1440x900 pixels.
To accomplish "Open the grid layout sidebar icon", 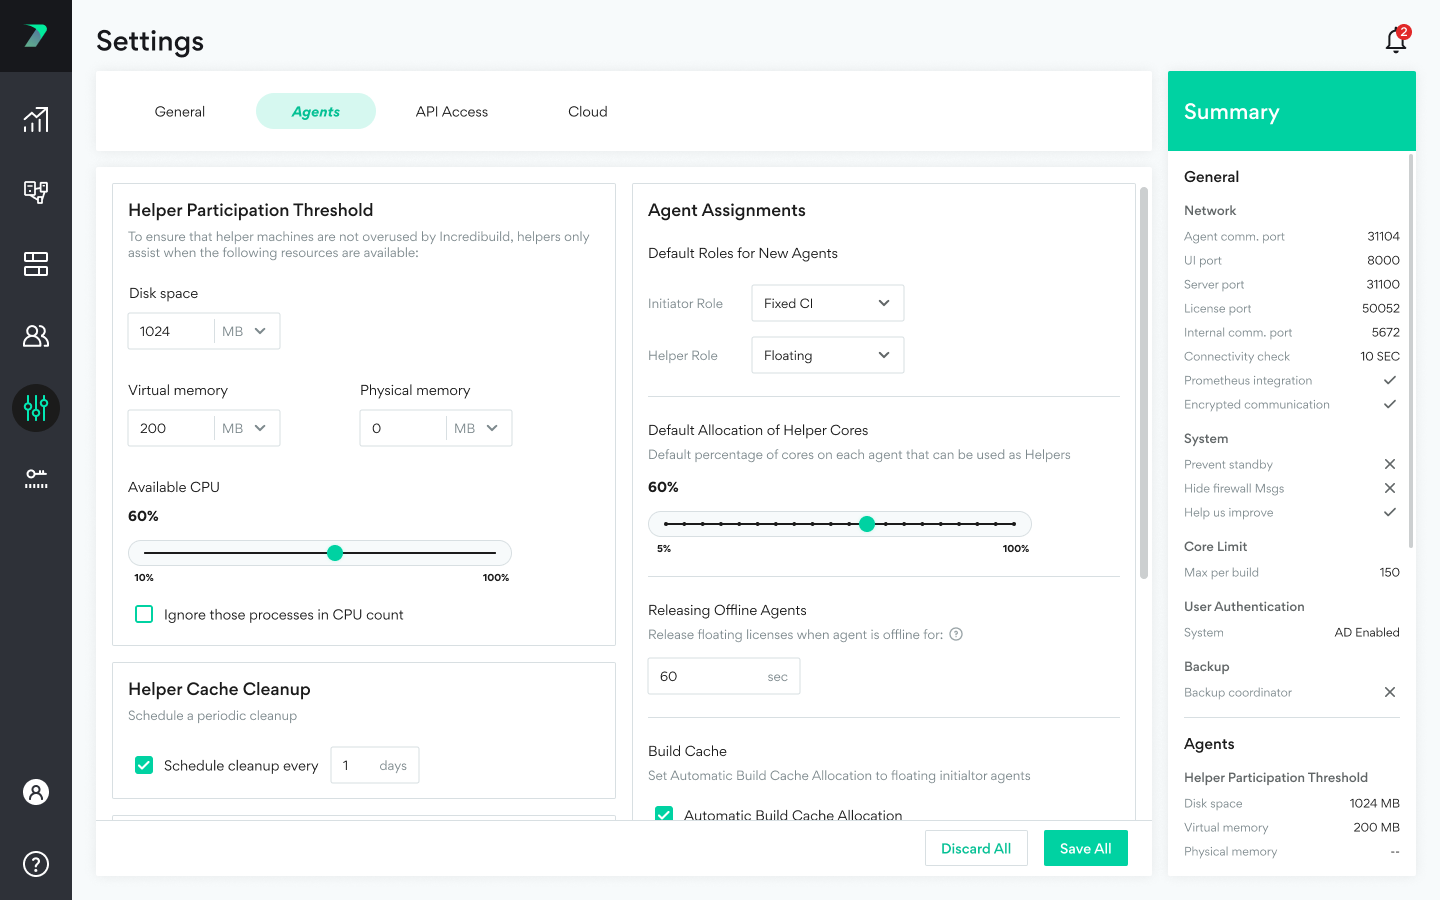I will 36,264.
